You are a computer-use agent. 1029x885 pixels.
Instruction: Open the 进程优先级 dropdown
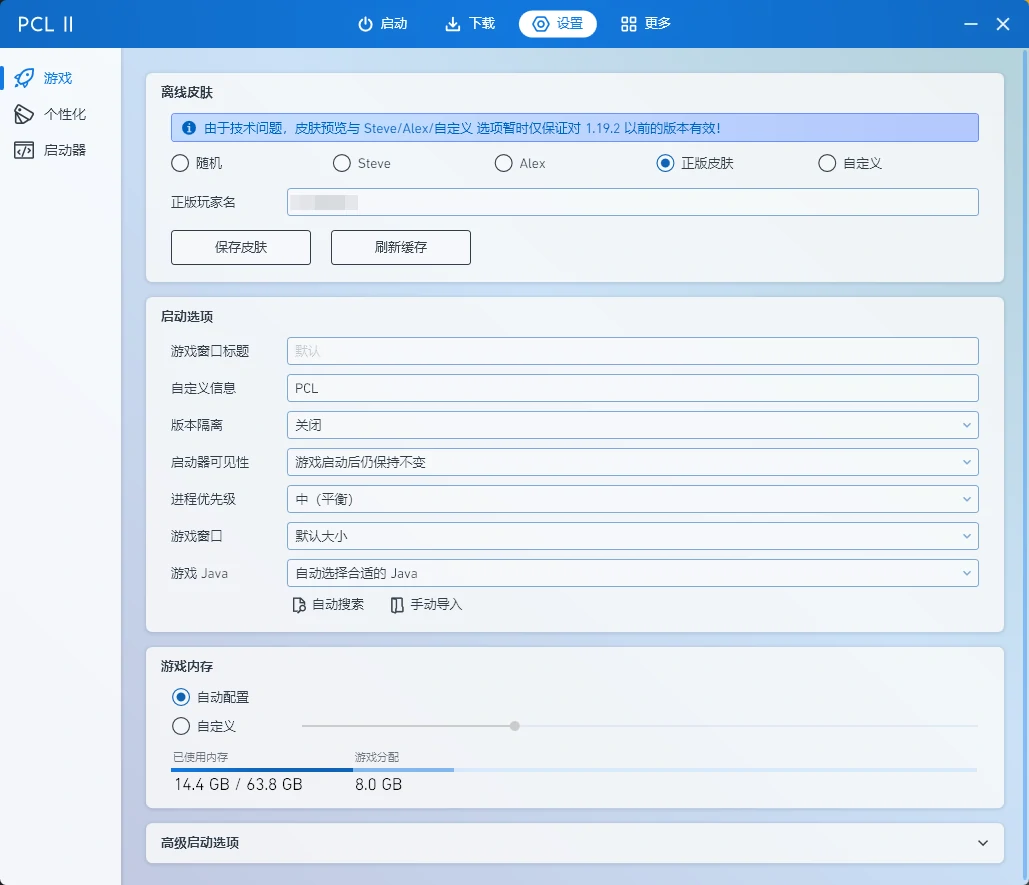tap(632, 499)
